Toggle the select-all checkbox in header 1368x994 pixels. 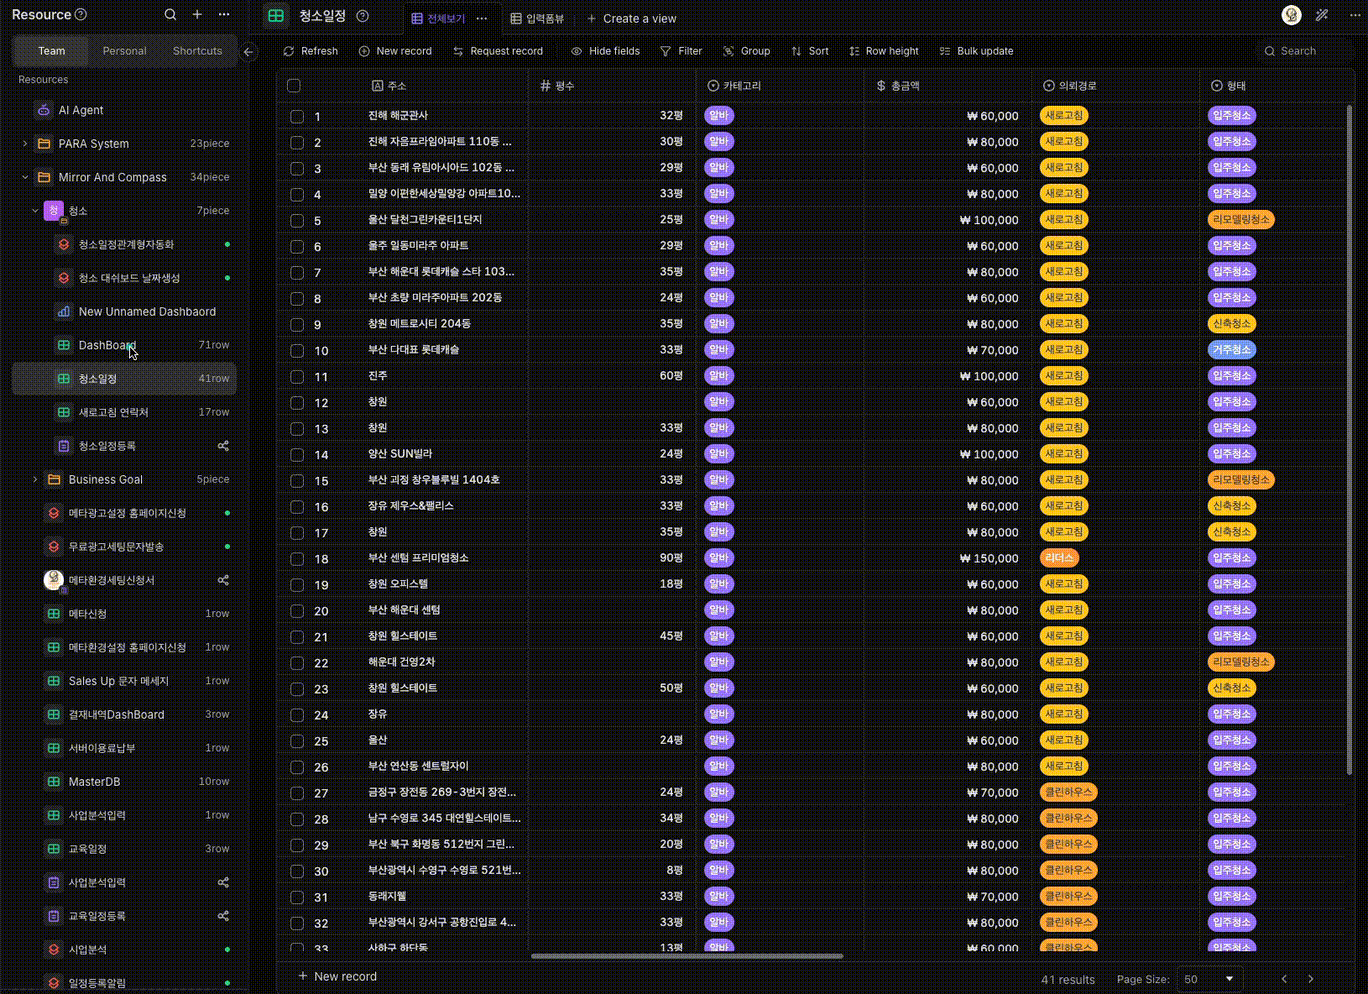(294, 86)
